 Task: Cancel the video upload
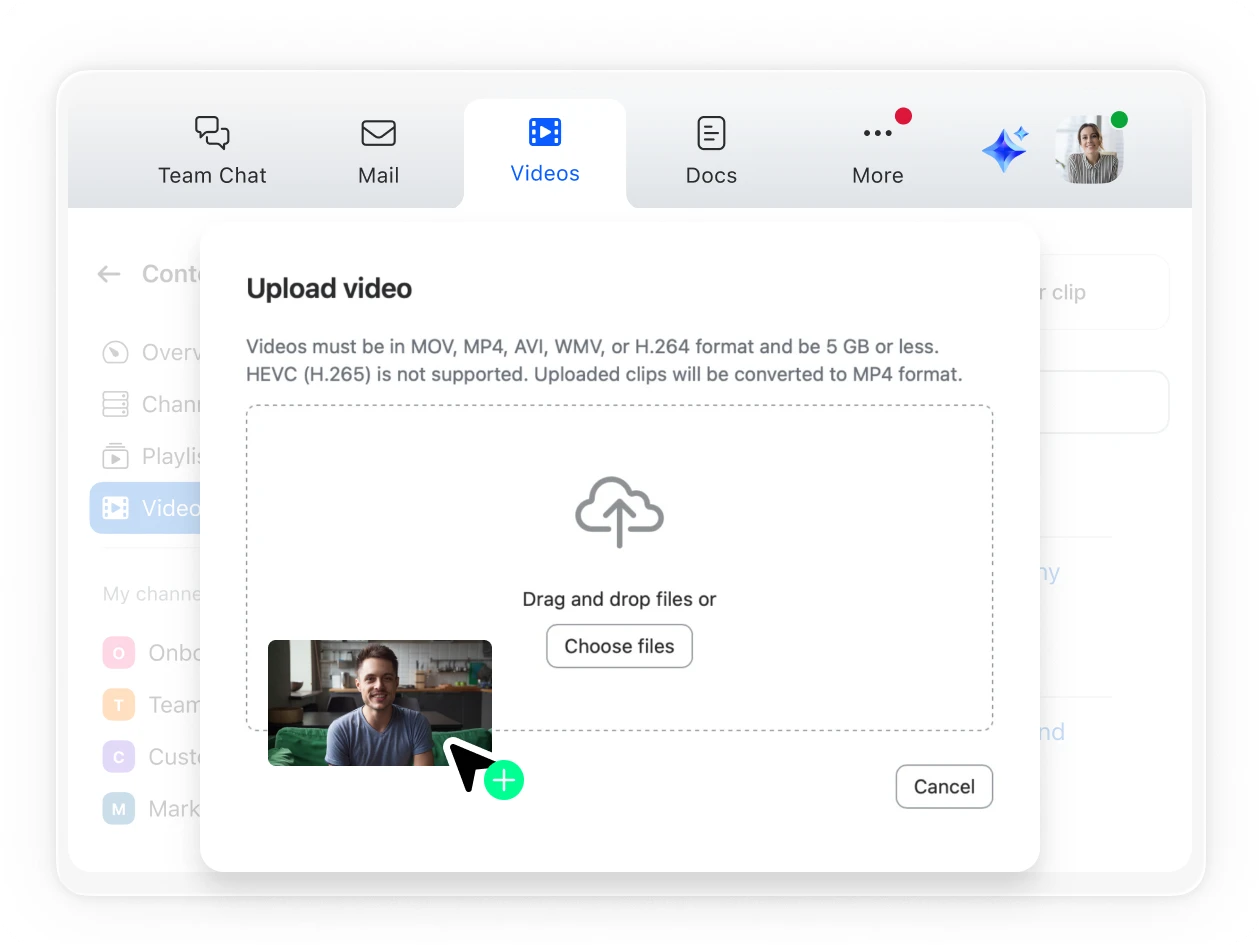coord(943,786)
